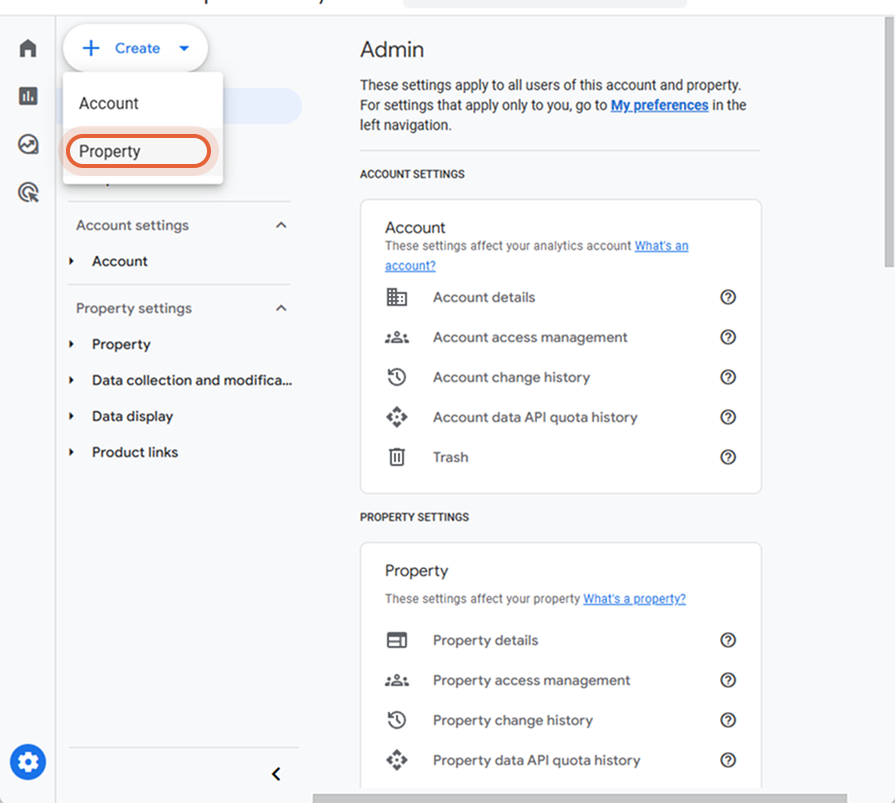
Task: Expand the Account tree item arrow
Action: coord(71,261)
